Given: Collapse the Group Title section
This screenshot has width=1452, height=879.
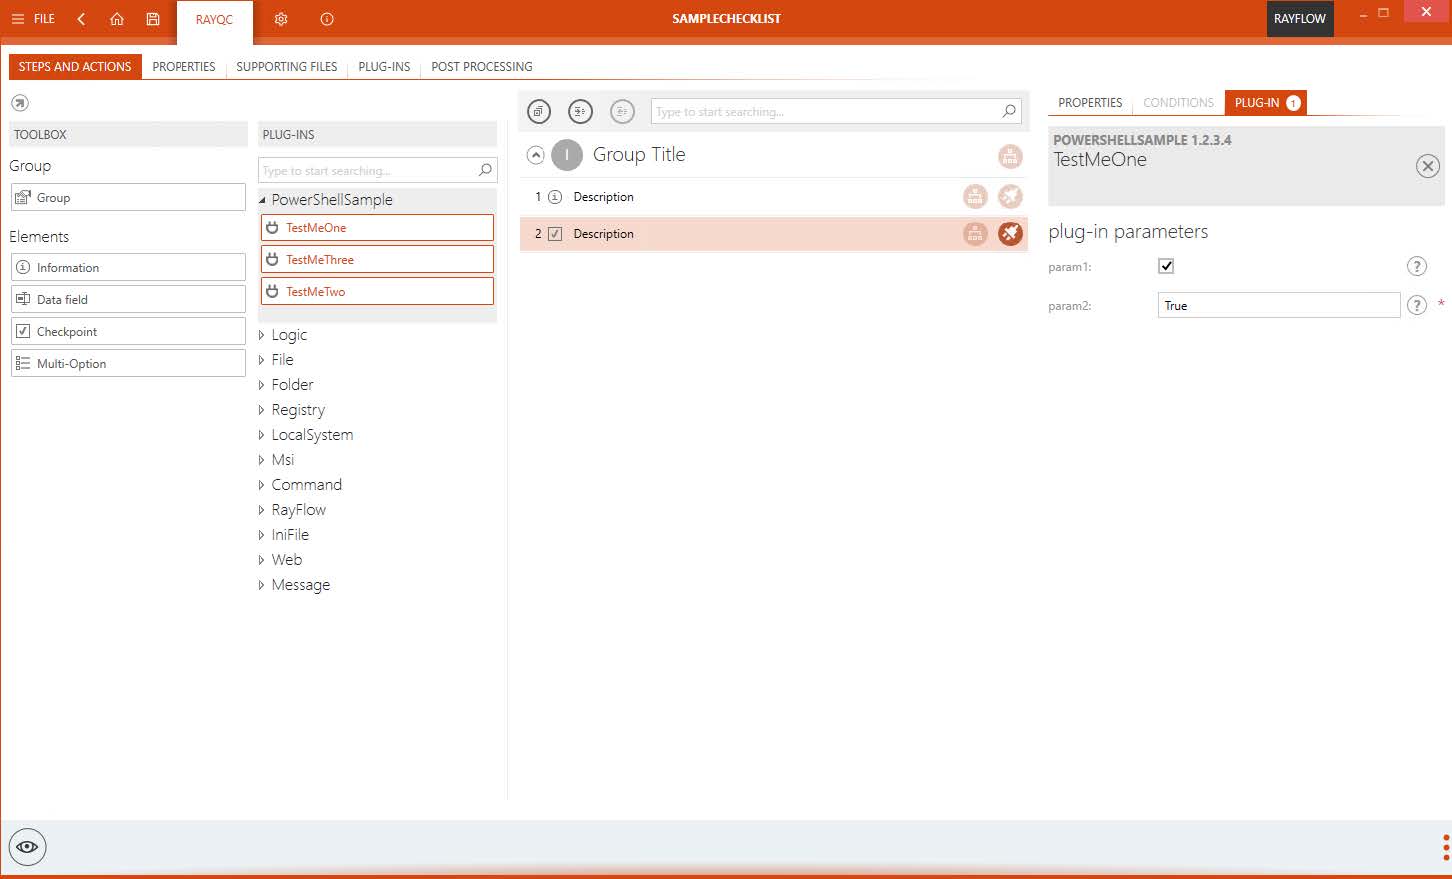Looking at the screenshot, I should [x=536, y=155].
